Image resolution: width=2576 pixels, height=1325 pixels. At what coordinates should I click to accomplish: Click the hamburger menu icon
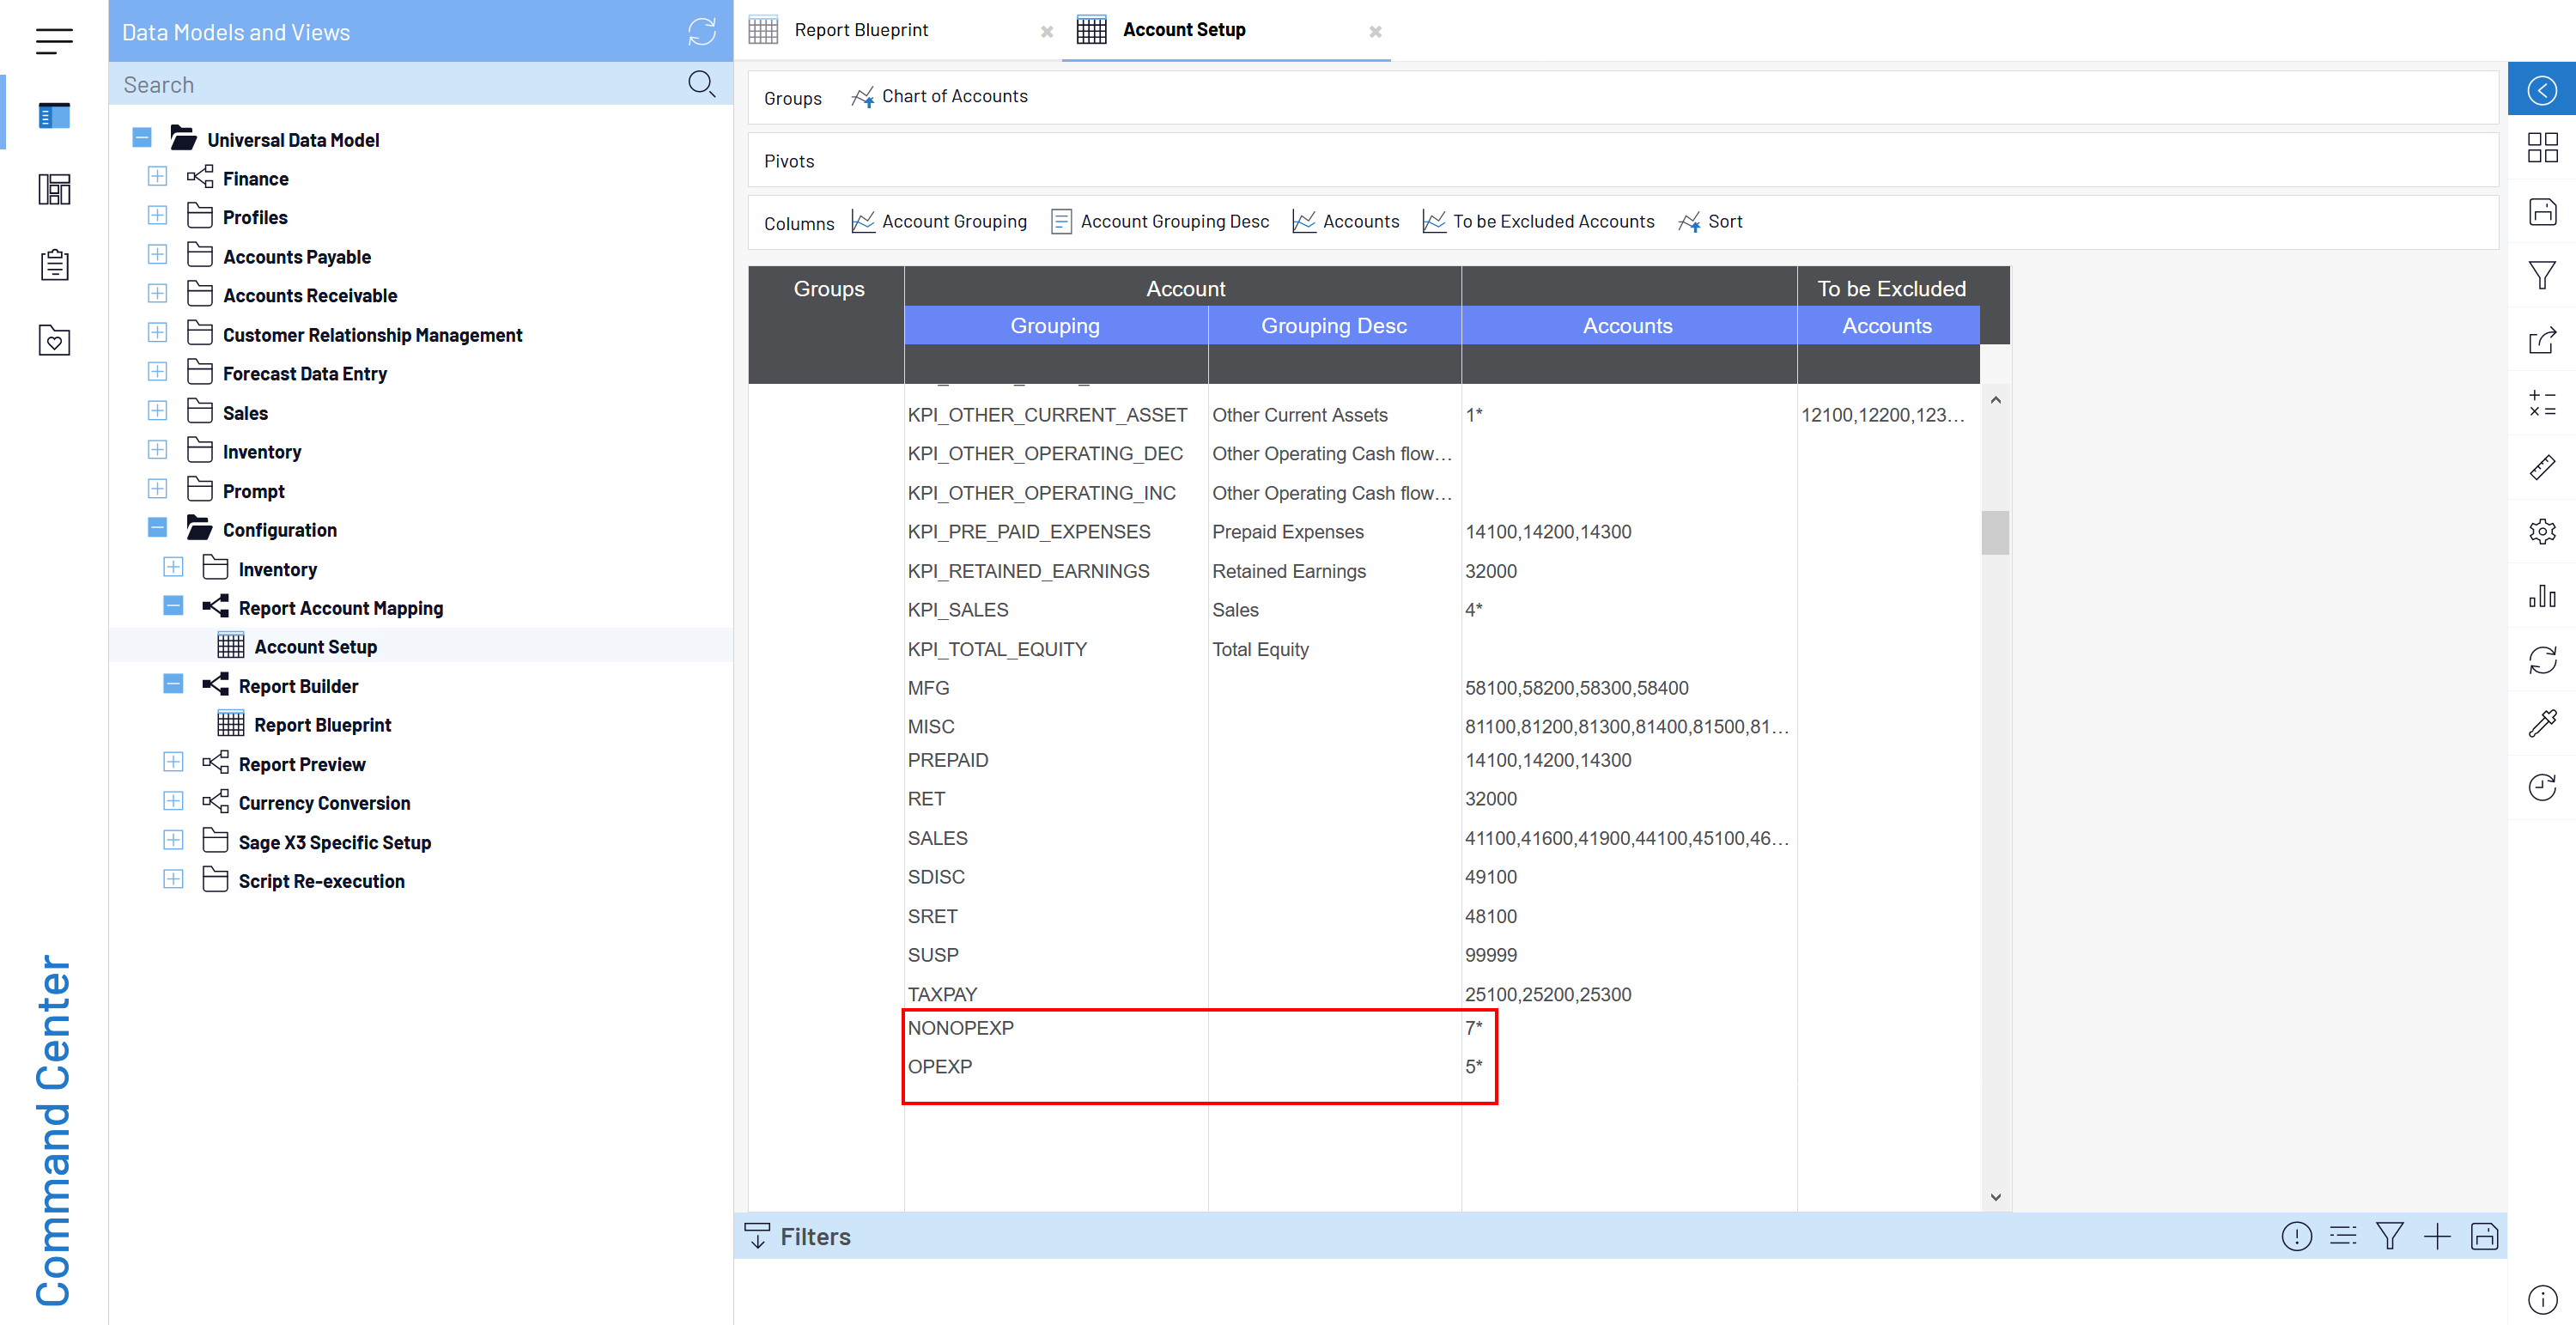coord(54,41)
